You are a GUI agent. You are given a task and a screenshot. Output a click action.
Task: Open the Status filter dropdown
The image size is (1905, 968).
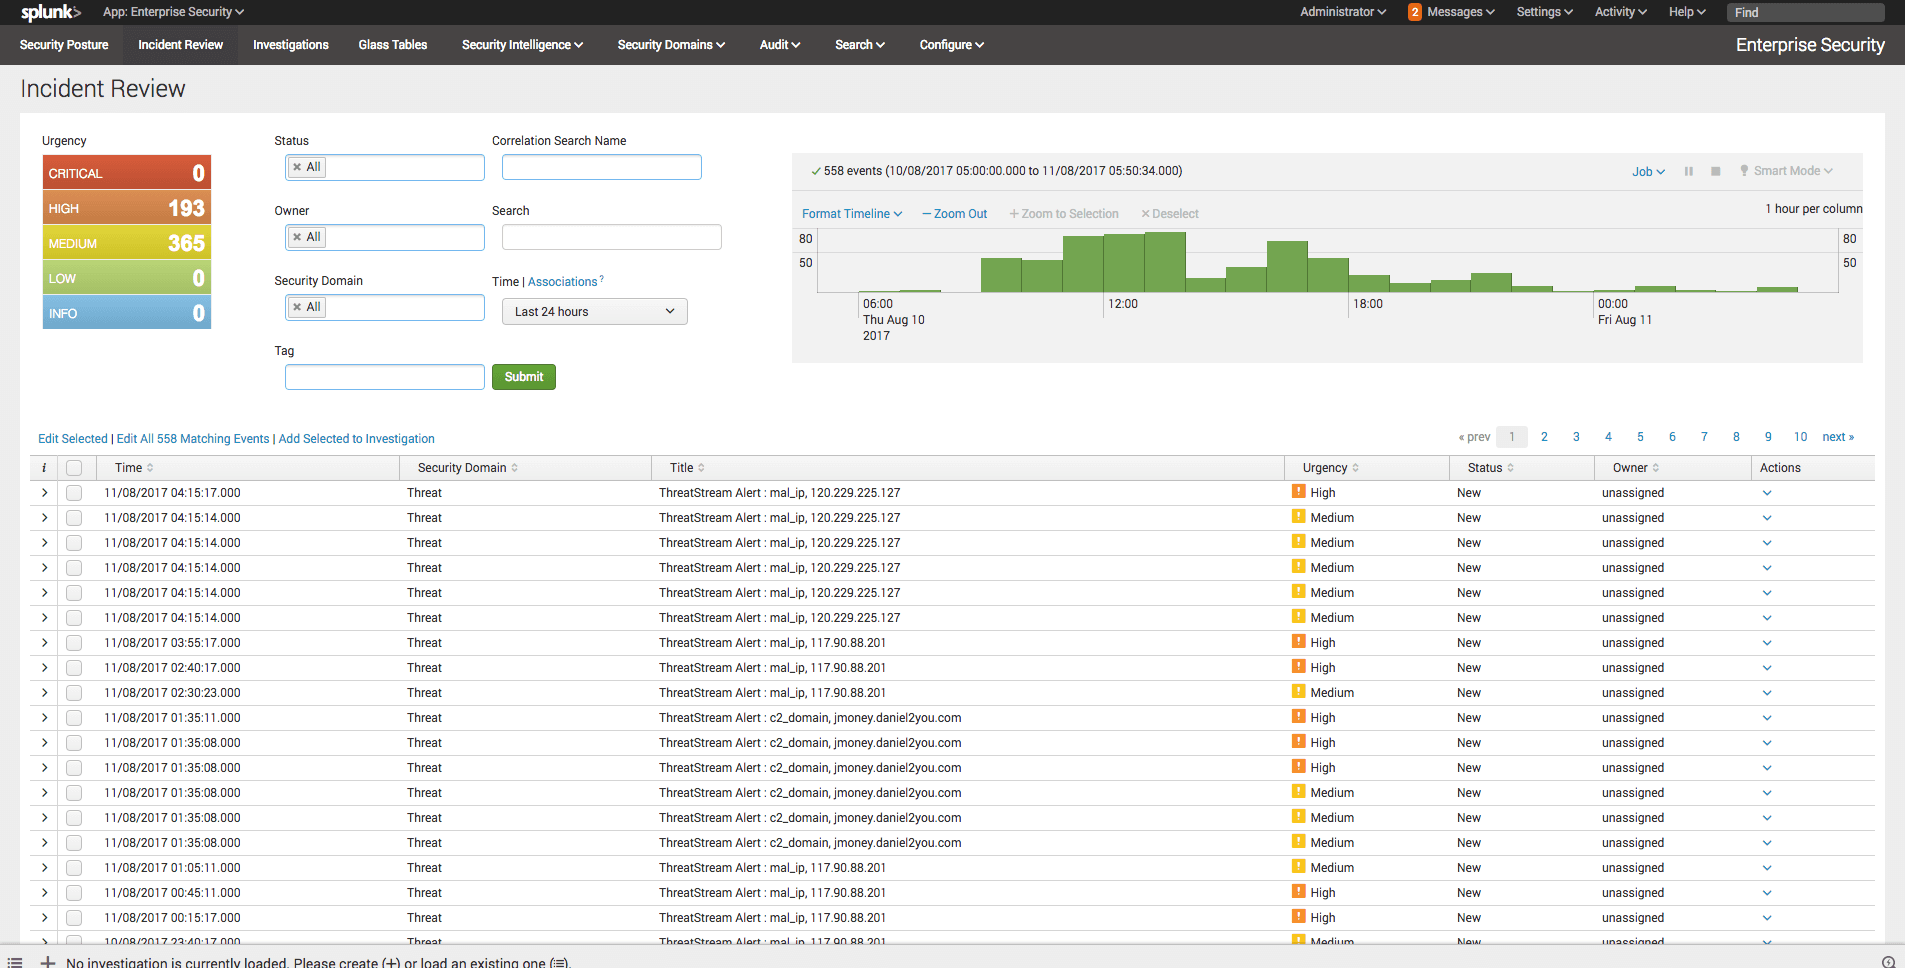click(384, 166)
